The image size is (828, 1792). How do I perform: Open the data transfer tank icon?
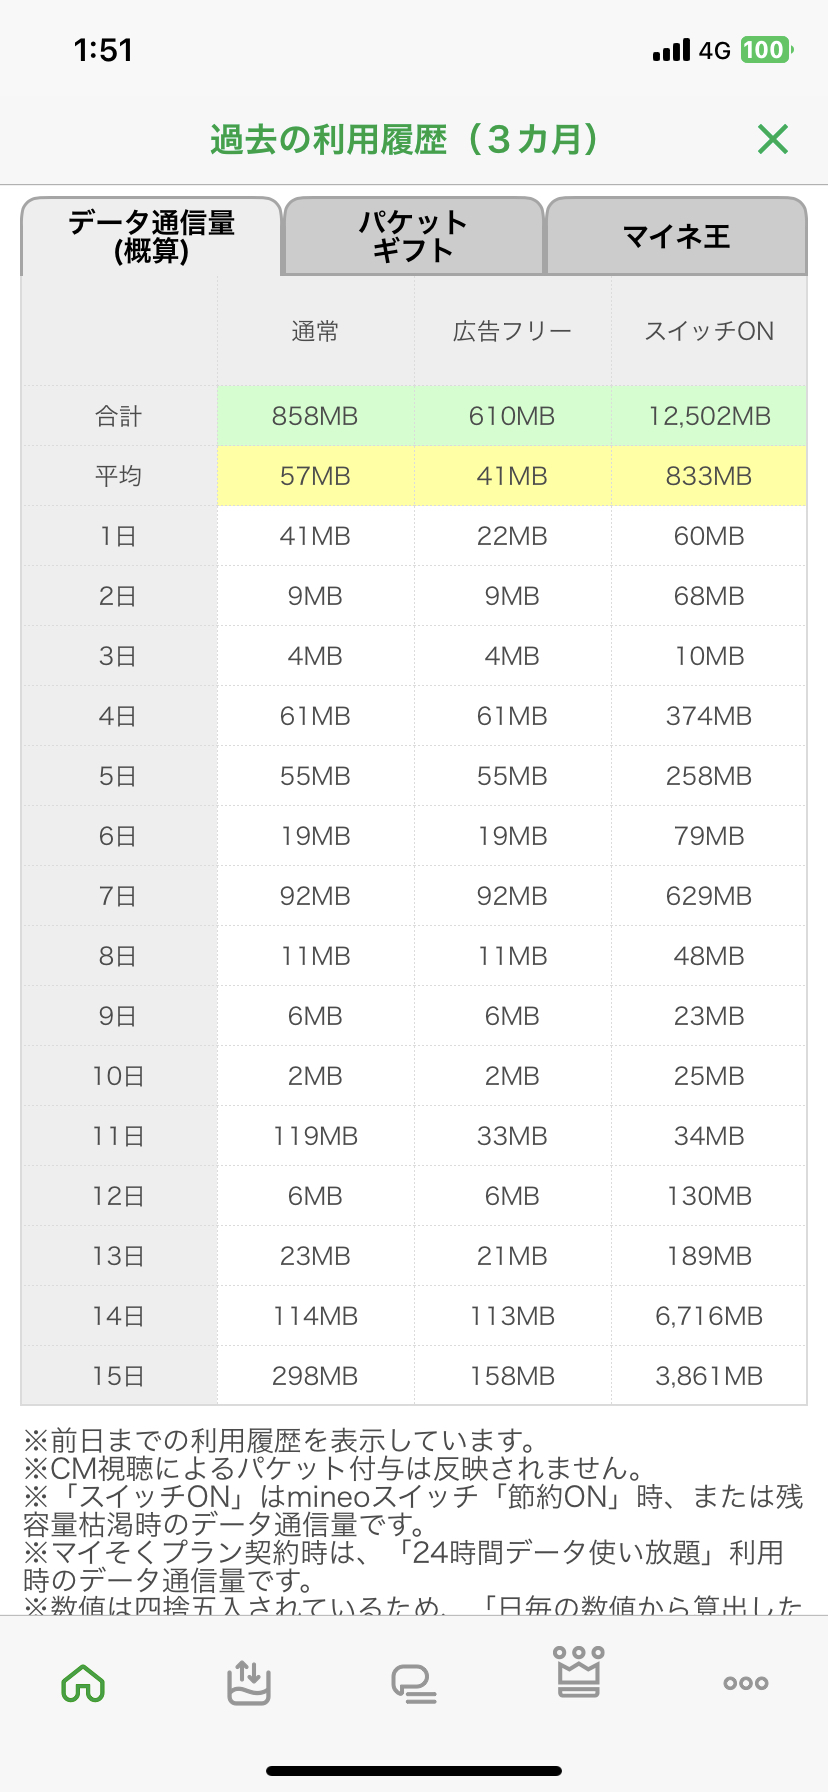coord(248,1683)
